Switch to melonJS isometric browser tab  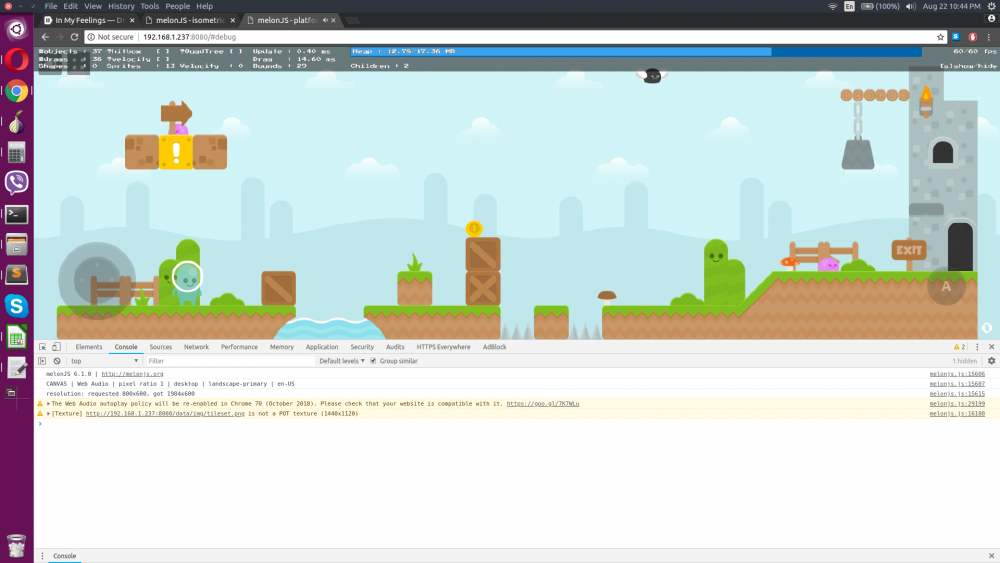pos(189,20)
